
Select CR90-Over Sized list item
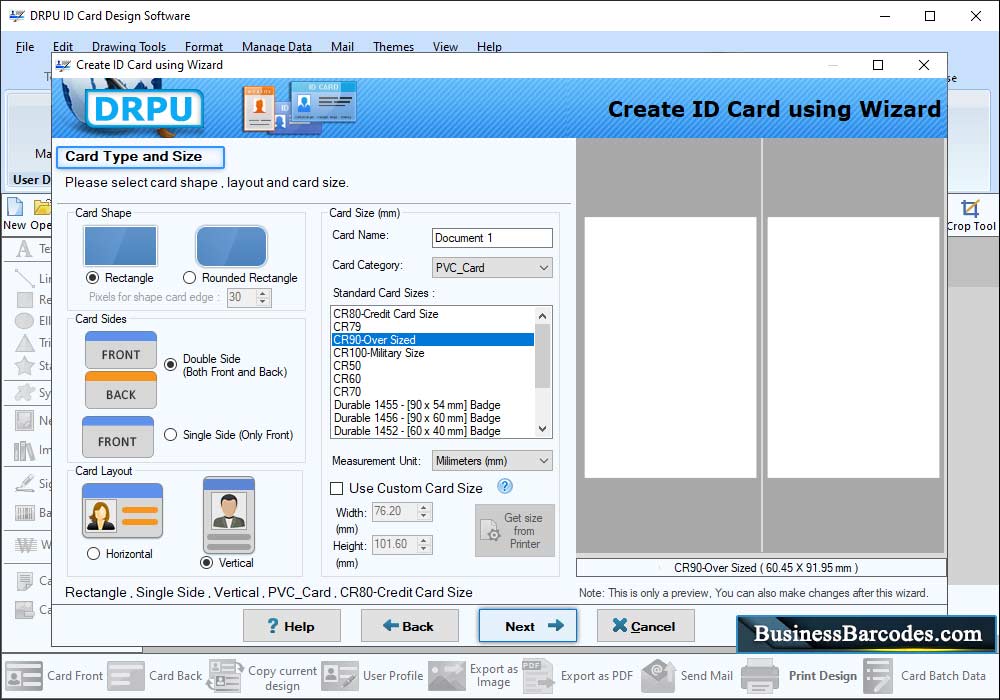click(x=432, y=340)
